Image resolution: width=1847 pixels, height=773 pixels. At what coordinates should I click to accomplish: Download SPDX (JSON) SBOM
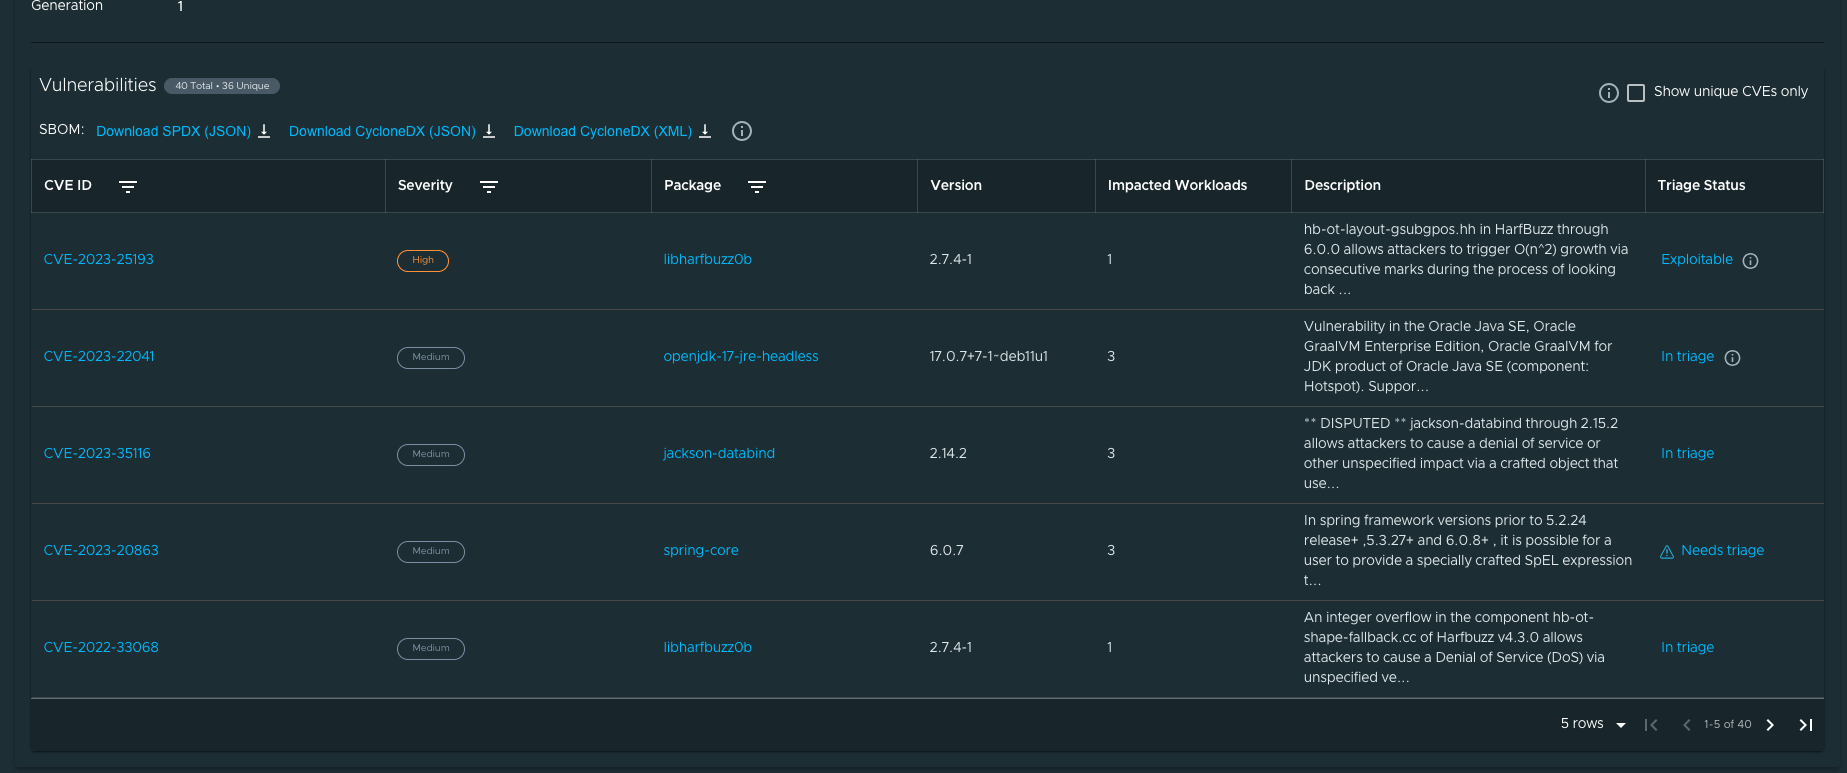tap(173, 131)
